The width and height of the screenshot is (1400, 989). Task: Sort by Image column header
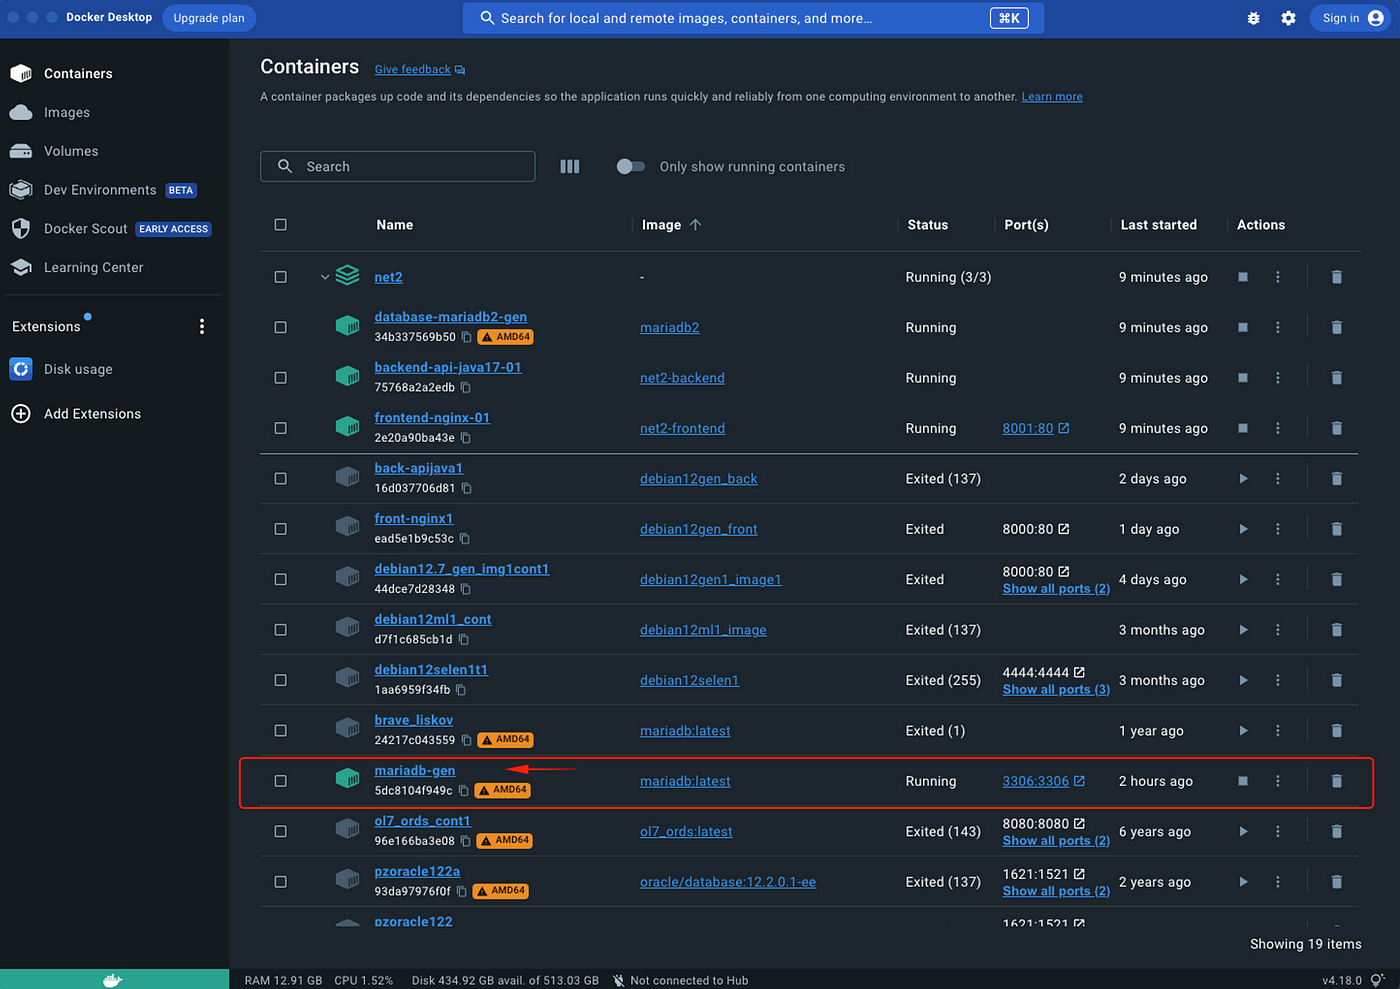click(x=672, y=225)
